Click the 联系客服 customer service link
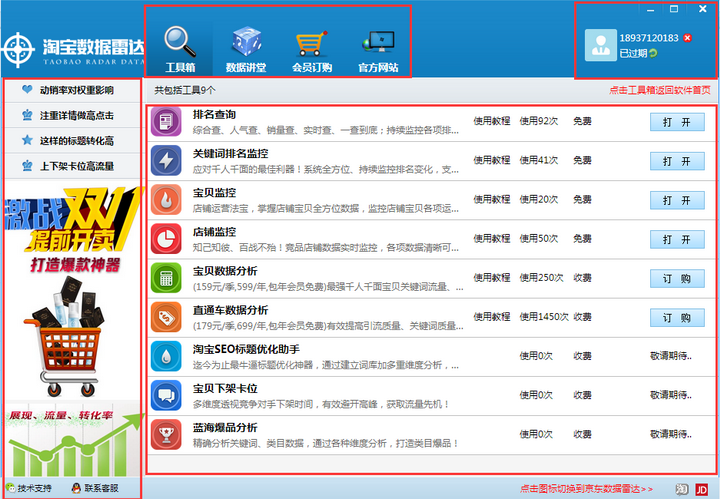The height and width of the screenshot is (499, 720). click(95, 488)
